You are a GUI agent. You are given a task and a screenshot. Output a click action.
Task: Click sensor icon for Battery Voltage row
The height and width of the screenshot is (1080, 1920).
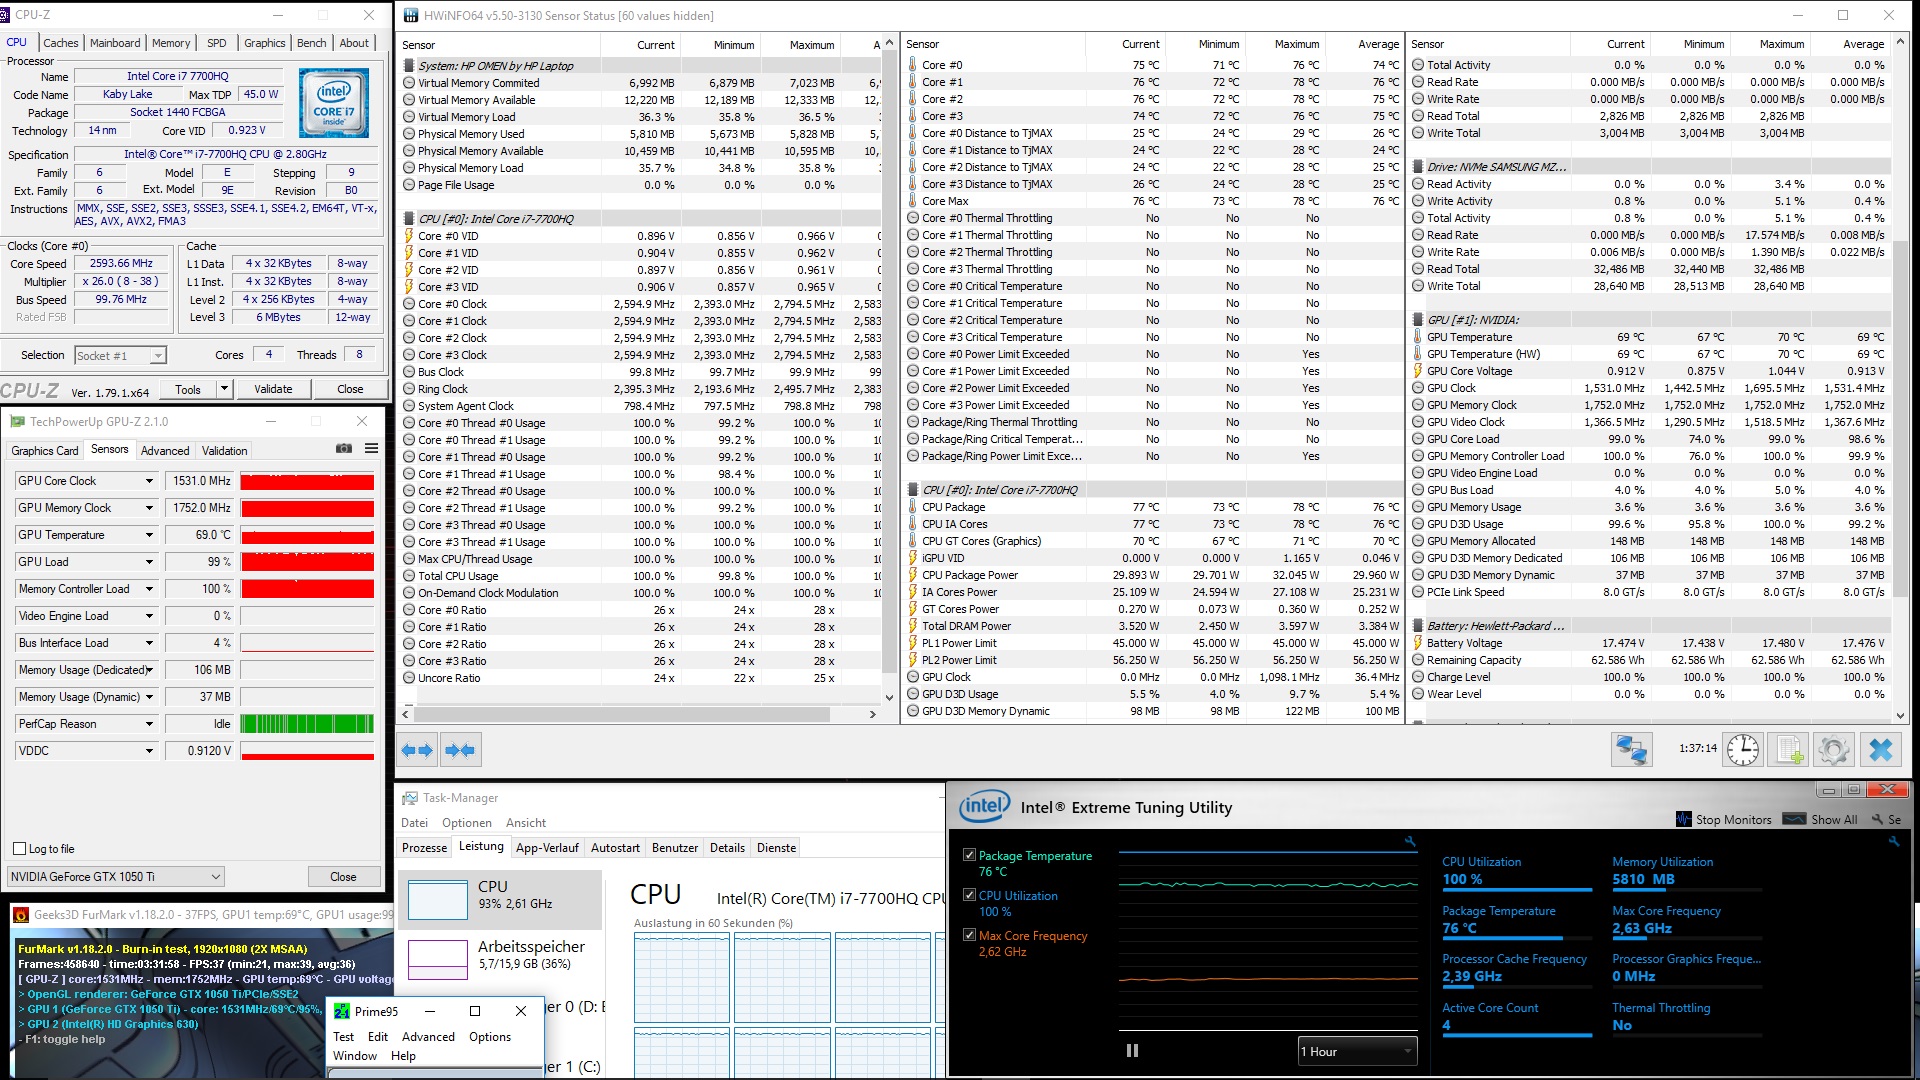click(x=1418, y=643)
